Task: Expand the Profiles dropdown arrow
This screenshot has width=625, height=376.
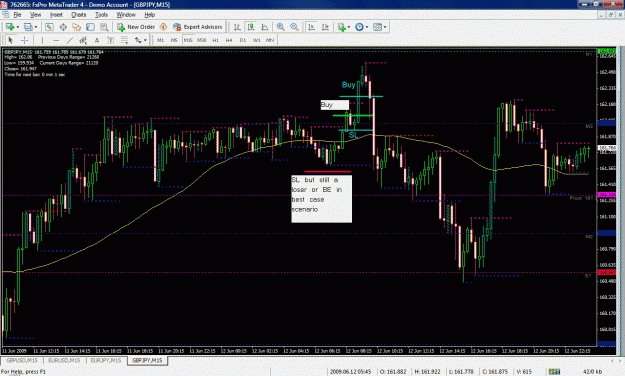Action: (36, 27)
